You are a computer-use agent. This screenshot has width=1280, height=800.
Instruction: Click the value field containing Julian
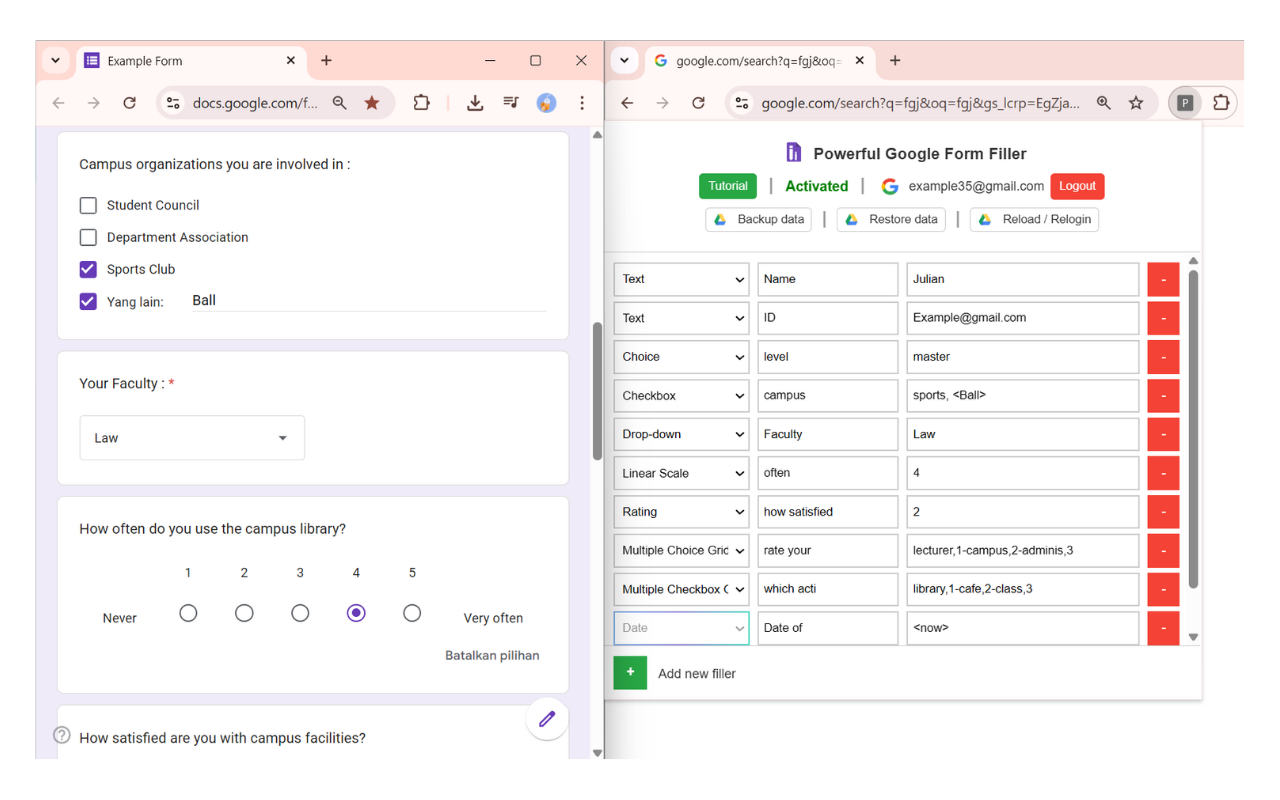click(1023, 279)
